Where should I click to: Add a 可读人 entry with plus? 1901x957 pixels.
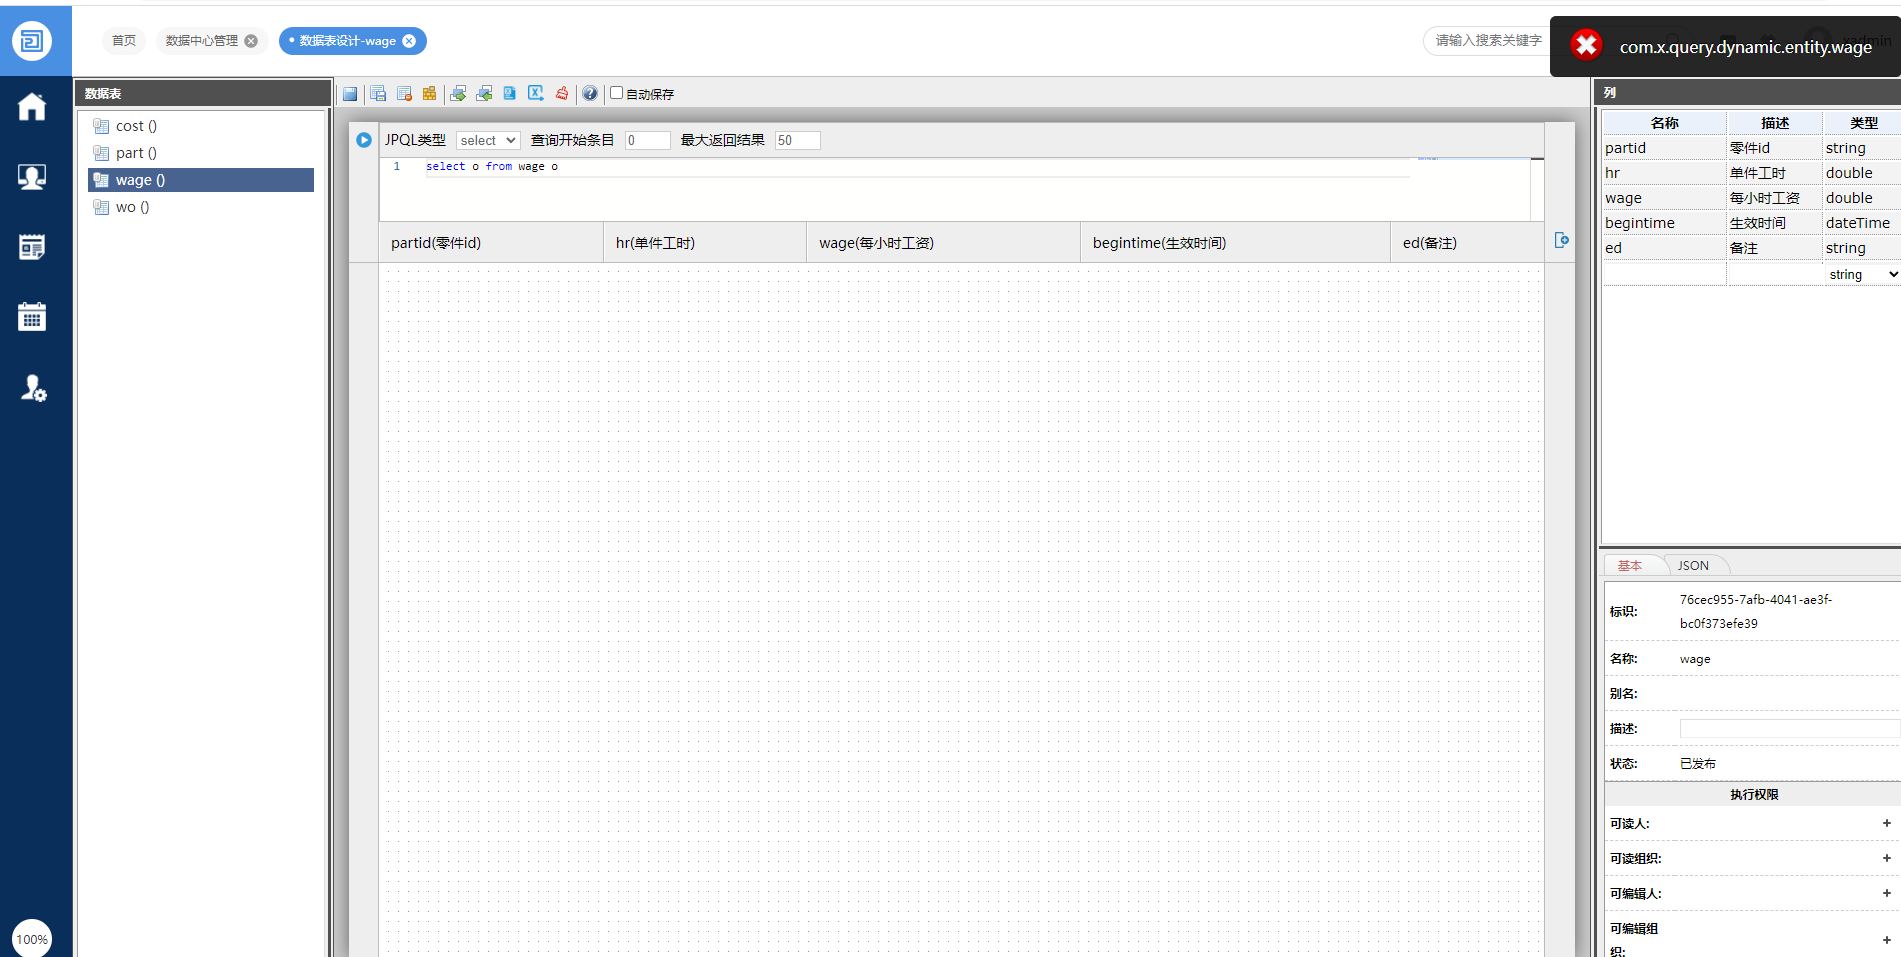[1887, 824]
